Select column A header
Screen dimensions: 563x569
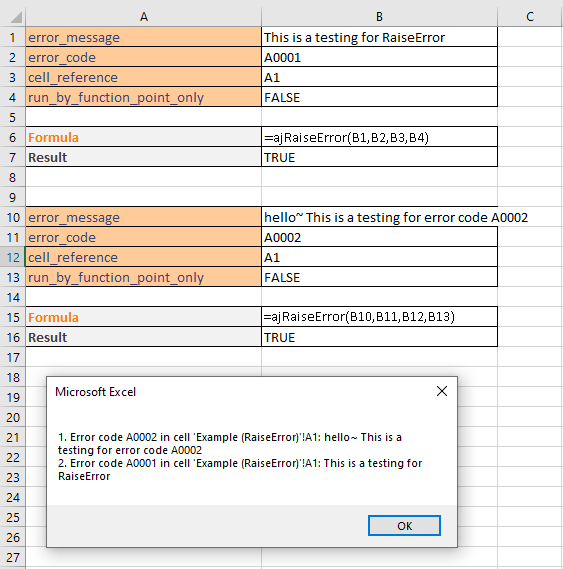[x=144, y=17]
